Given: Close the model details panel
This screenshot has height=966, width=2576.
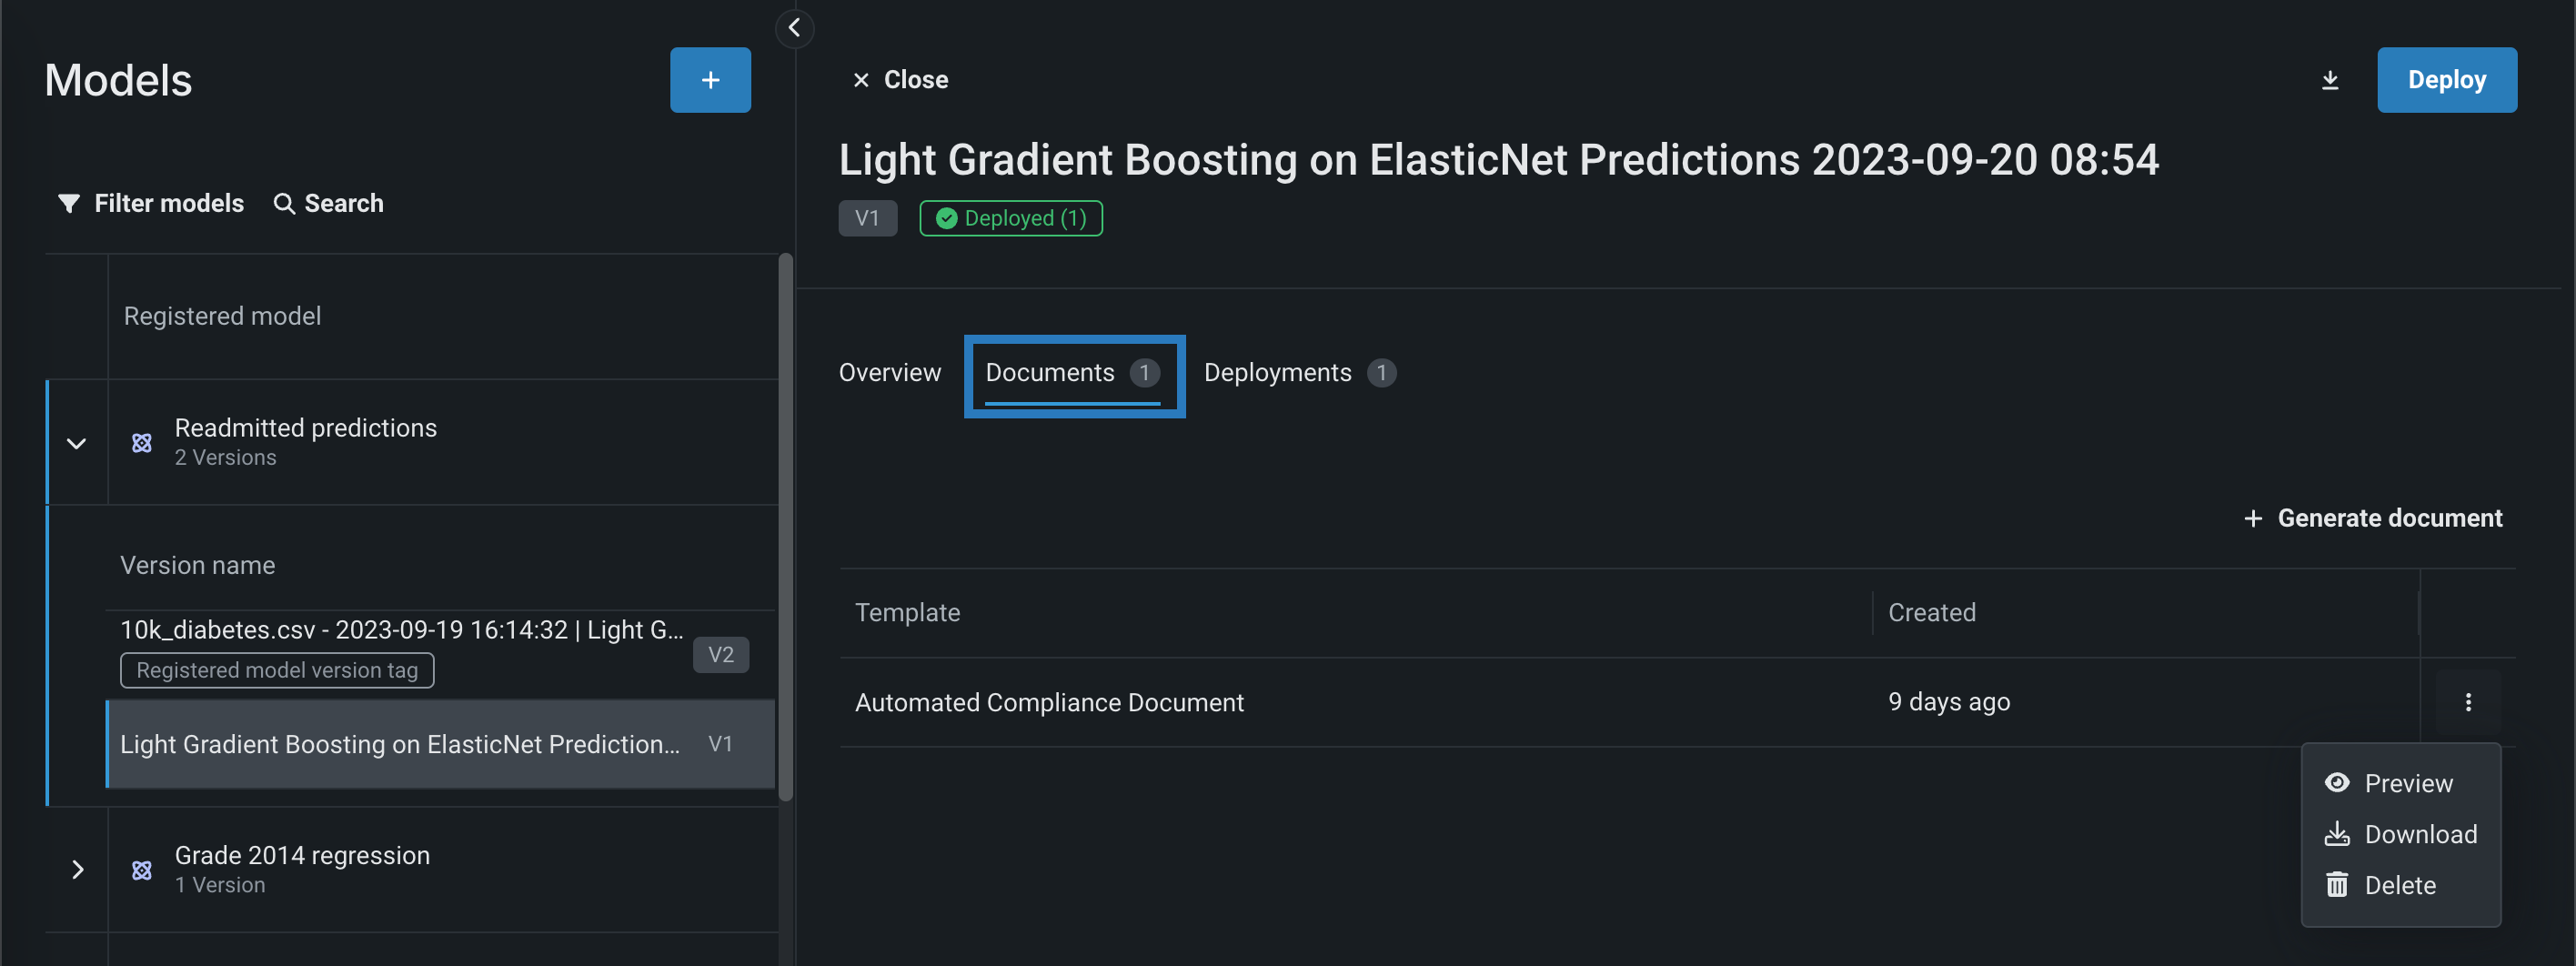Looking at the screenshot, I should coord(900,80).
